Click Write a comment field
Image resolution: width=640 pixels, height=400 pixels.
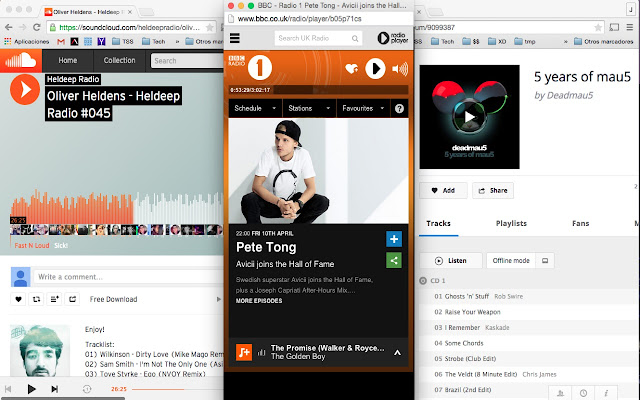[x=129, y=277]
